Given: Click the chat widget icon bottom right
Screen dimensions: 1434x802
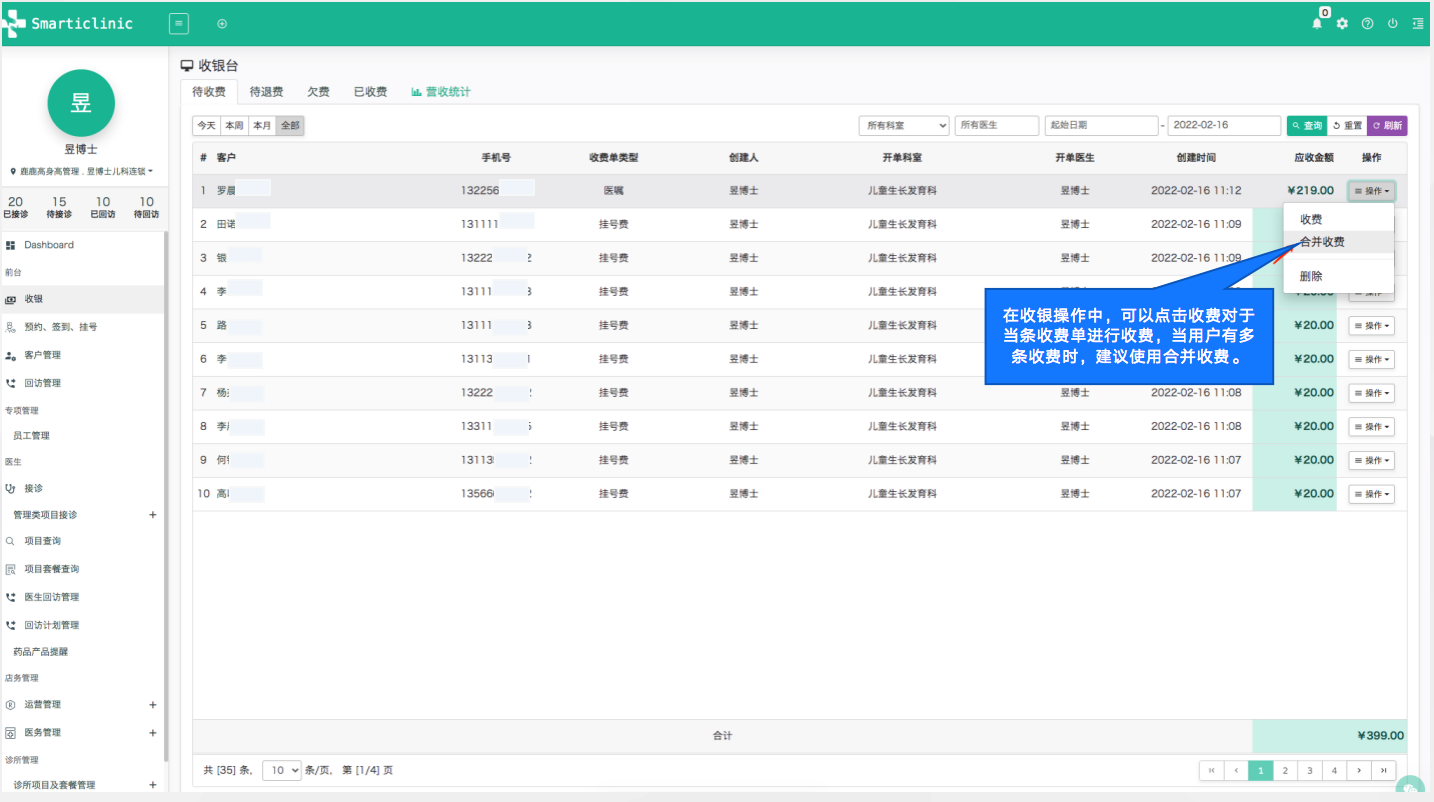Looking at the screenshot, I should pyautogui.click(x=1410, y=789).
